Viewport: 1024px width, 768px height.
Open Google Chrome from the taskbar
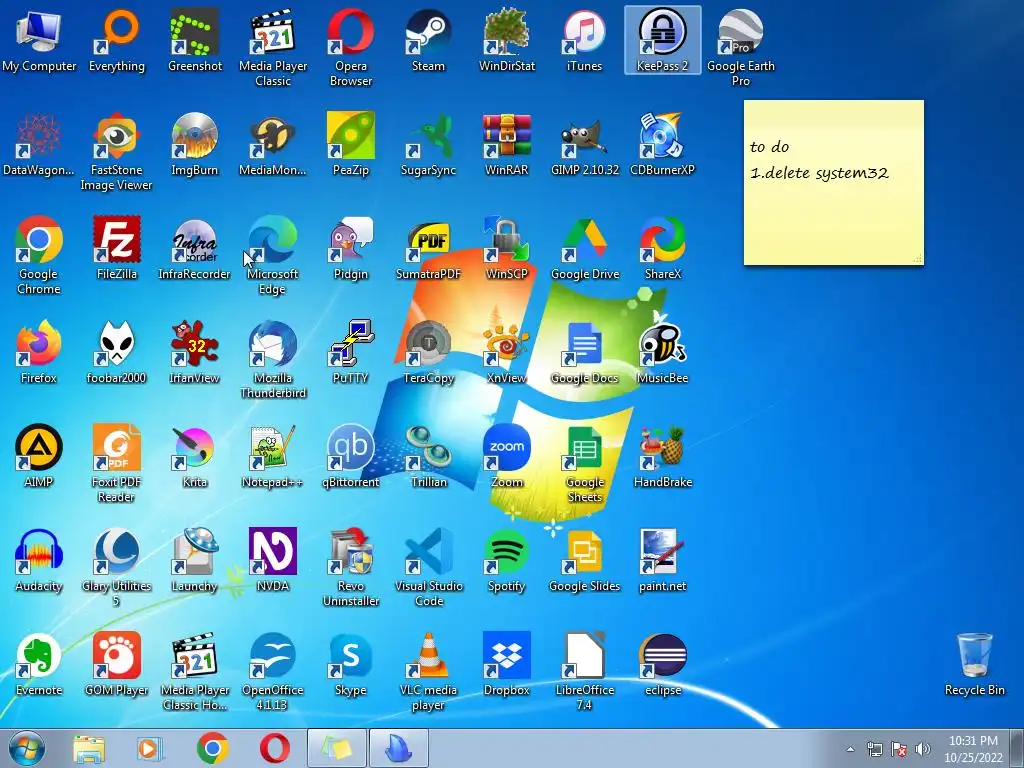[x=212, y=748]
